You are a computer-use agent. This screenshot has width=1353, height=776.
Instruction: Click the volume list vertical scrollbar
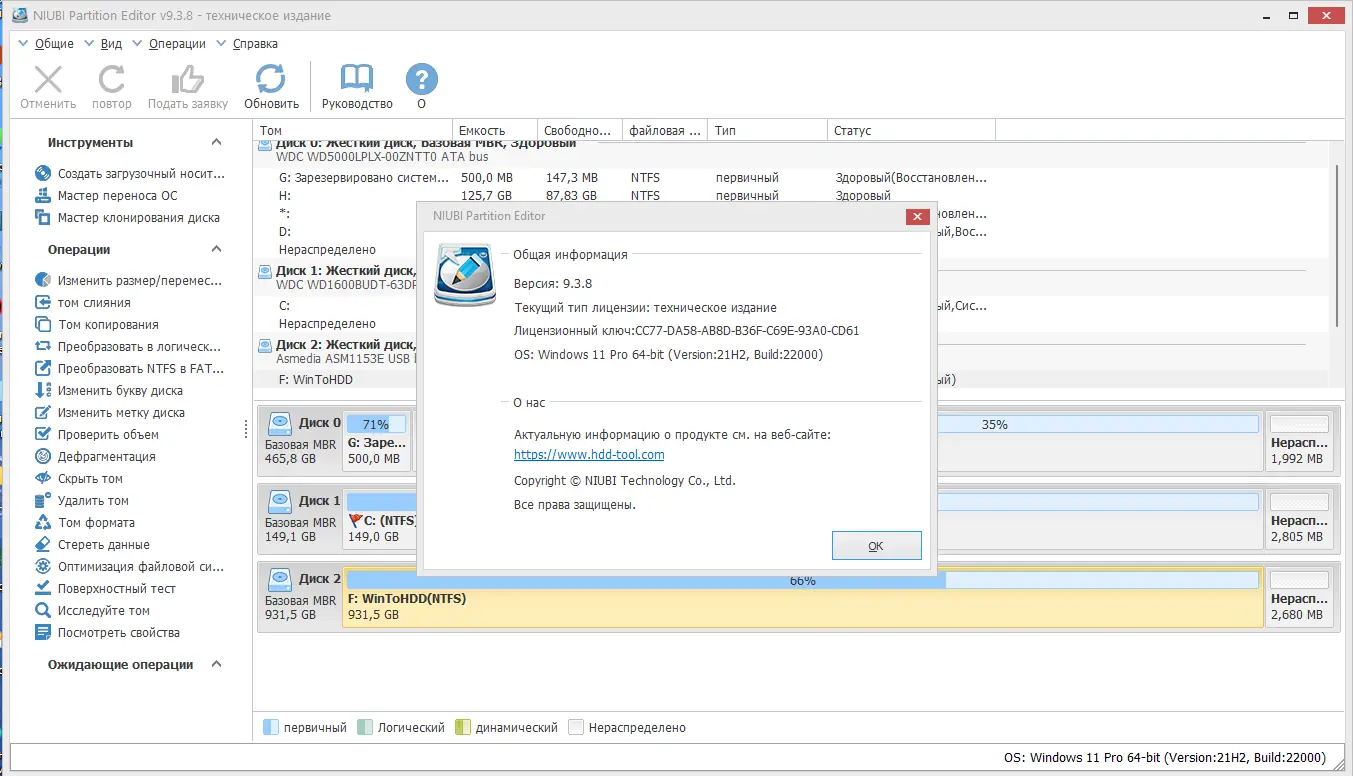click(x=1336, y=248)
